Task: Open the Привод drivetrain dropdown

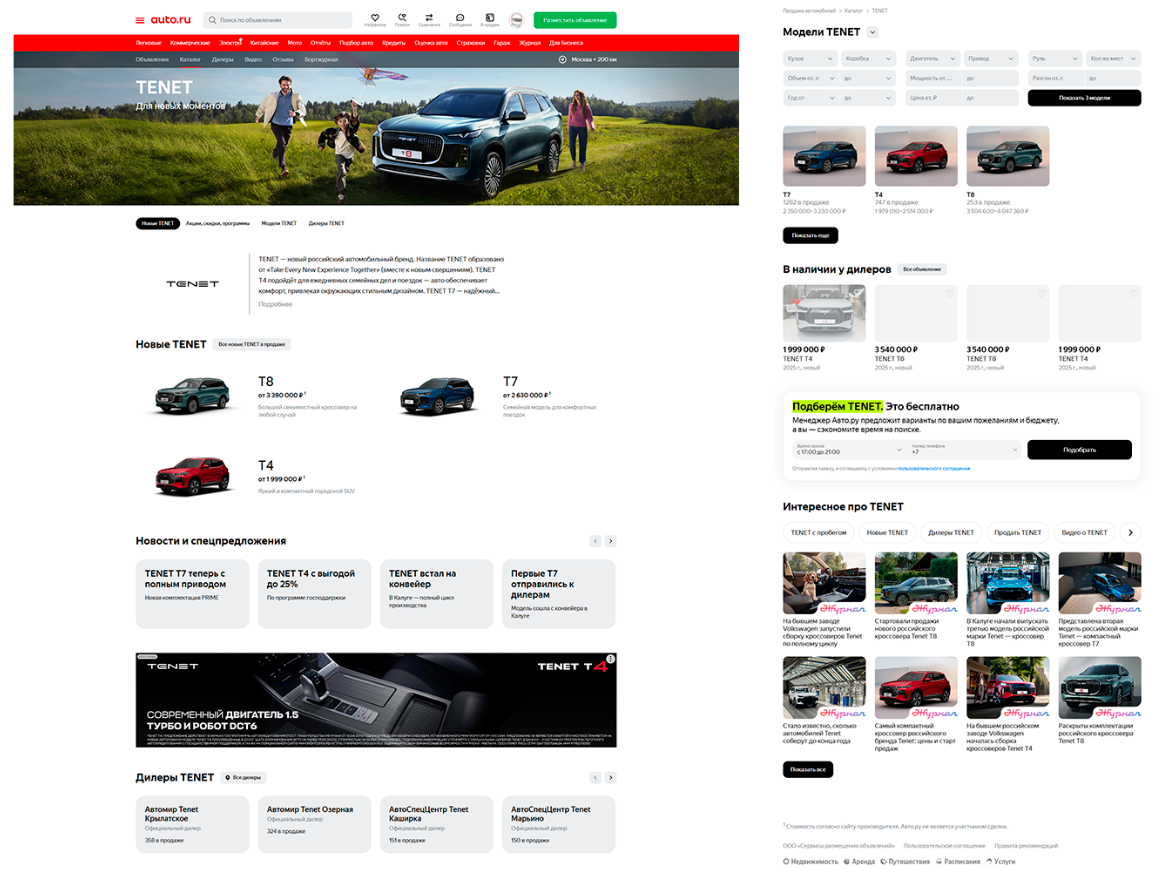Action: tap(991, 59)
